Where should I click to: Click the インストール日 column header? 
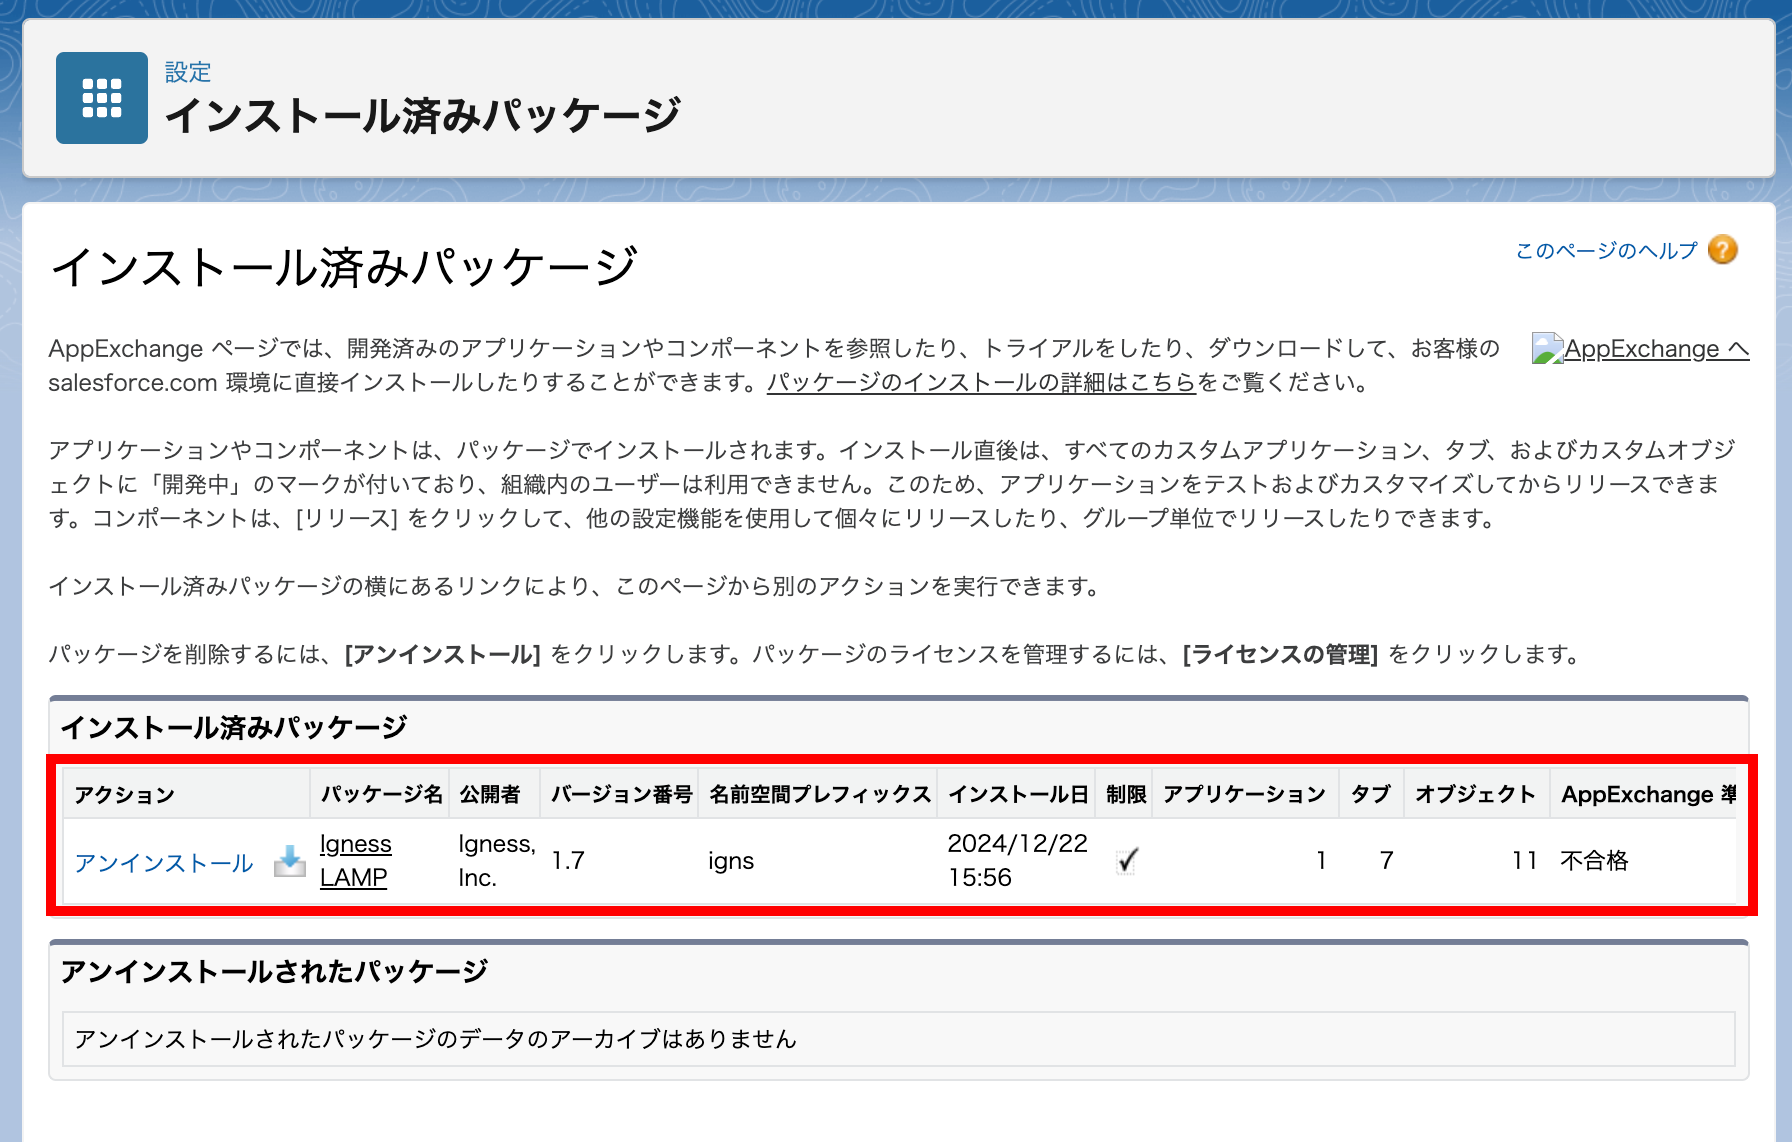pos(1017,795)
